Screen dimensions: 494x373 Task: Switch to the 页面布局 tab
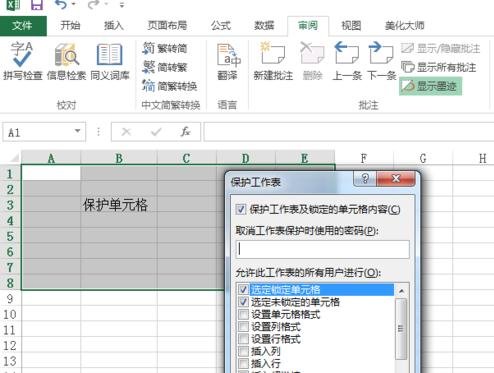tap(167, 25)
